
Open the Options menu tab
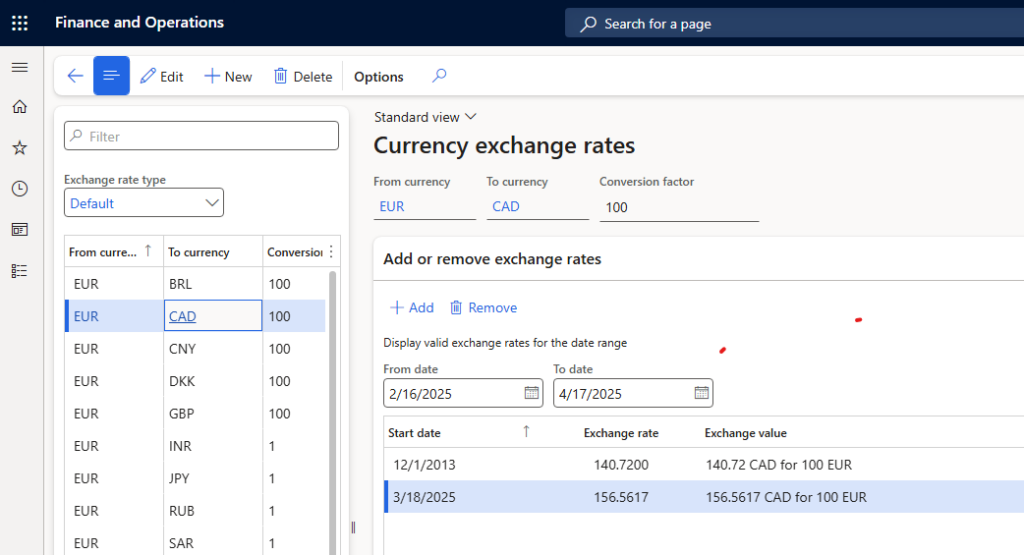click(x=379, y=77)
